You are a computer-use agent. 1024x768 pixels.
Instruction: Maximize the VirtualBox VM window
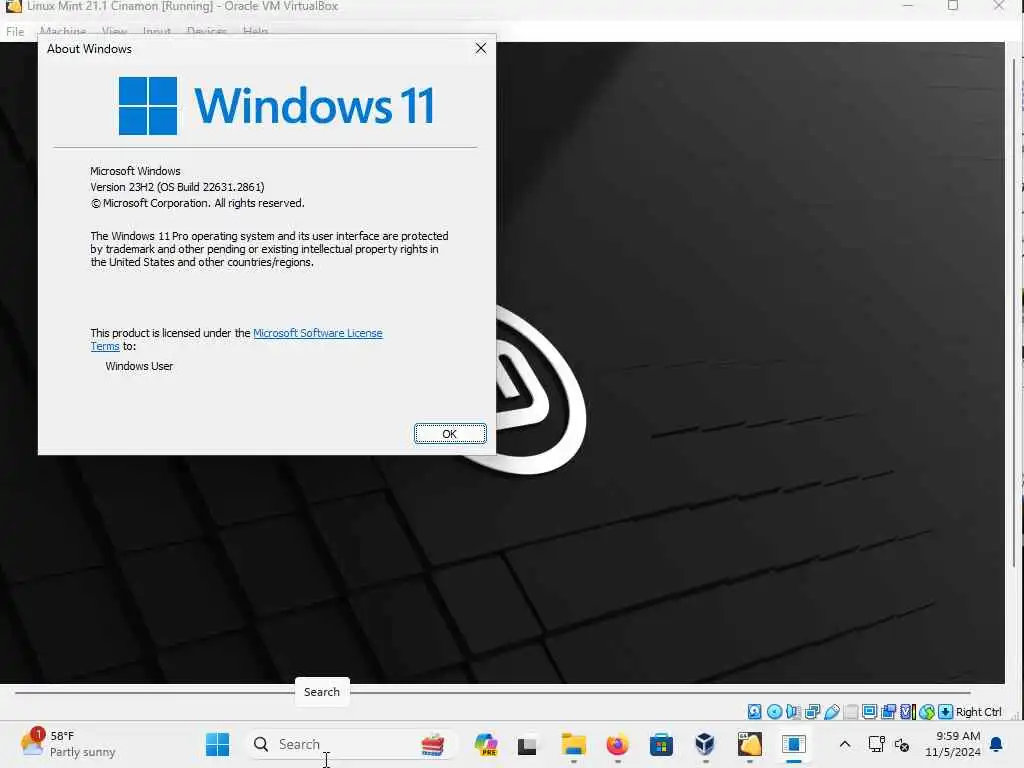[x=953, y=6]
